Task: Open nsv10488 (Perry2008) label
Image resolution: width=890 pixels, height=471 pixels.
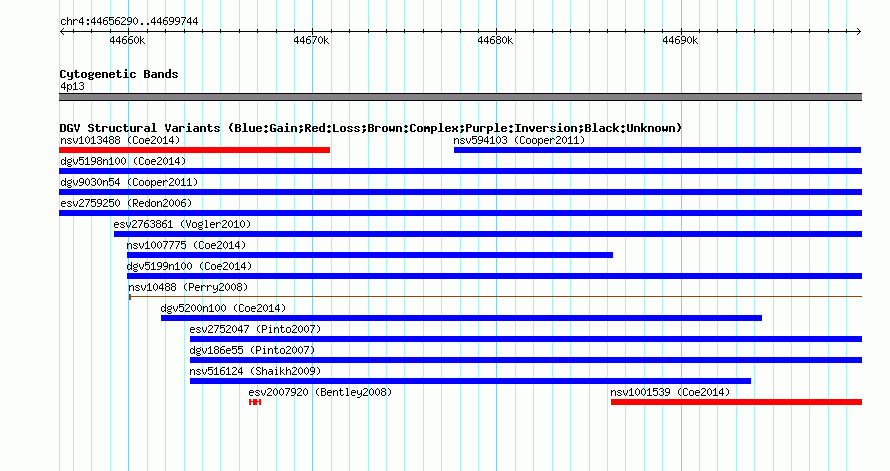Action: point(188,287)
